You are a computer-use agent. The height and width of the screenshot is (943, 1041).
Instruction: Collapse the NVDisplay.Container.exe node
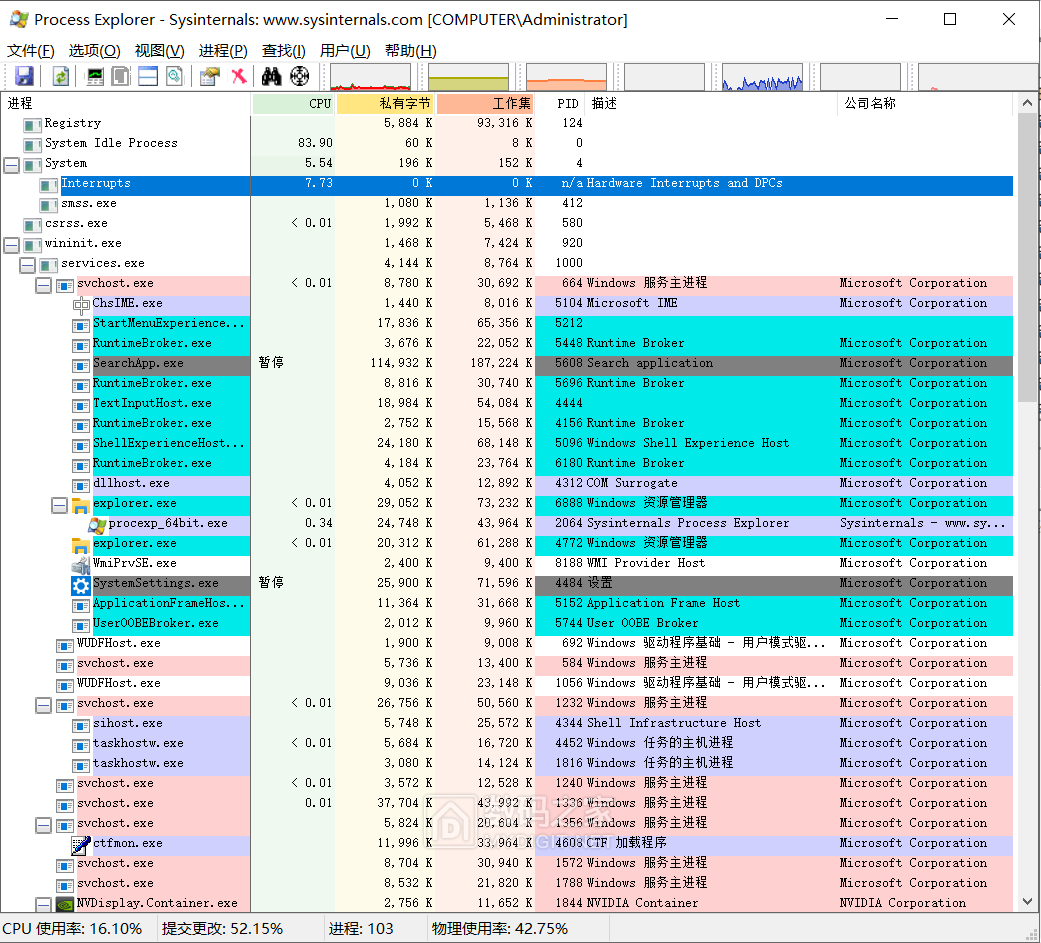[x=43, y=904]
